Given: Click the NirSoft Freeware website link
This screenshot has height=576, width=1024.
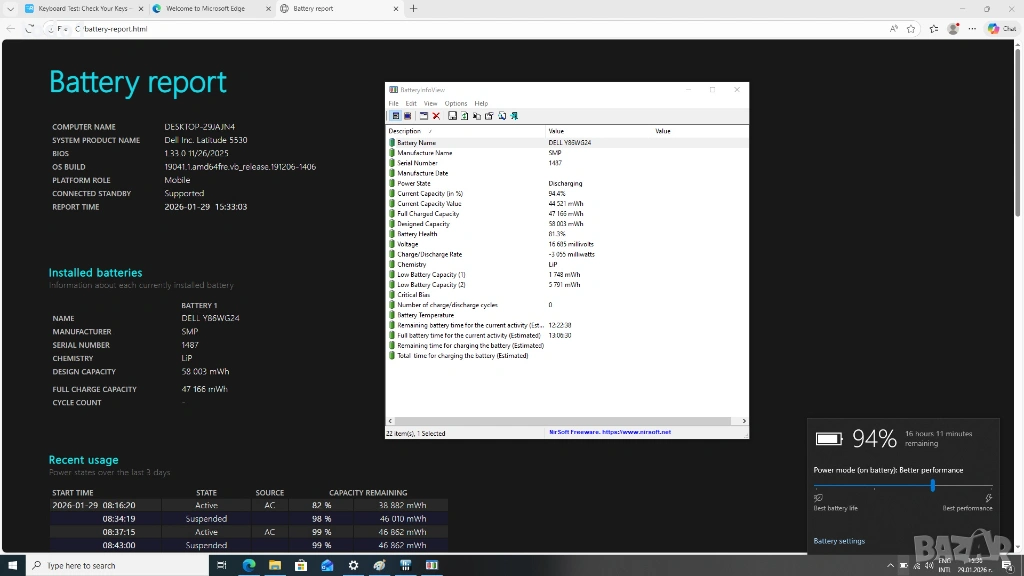Looking at the screenshot, I should tap(610, 432).
